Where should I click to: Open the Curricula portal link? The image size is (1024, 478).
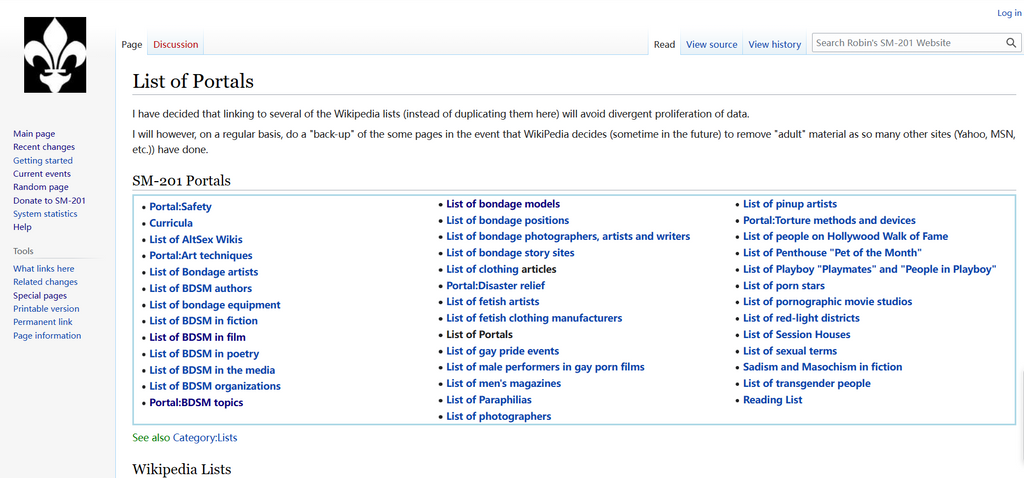click(x=171, y=223)
